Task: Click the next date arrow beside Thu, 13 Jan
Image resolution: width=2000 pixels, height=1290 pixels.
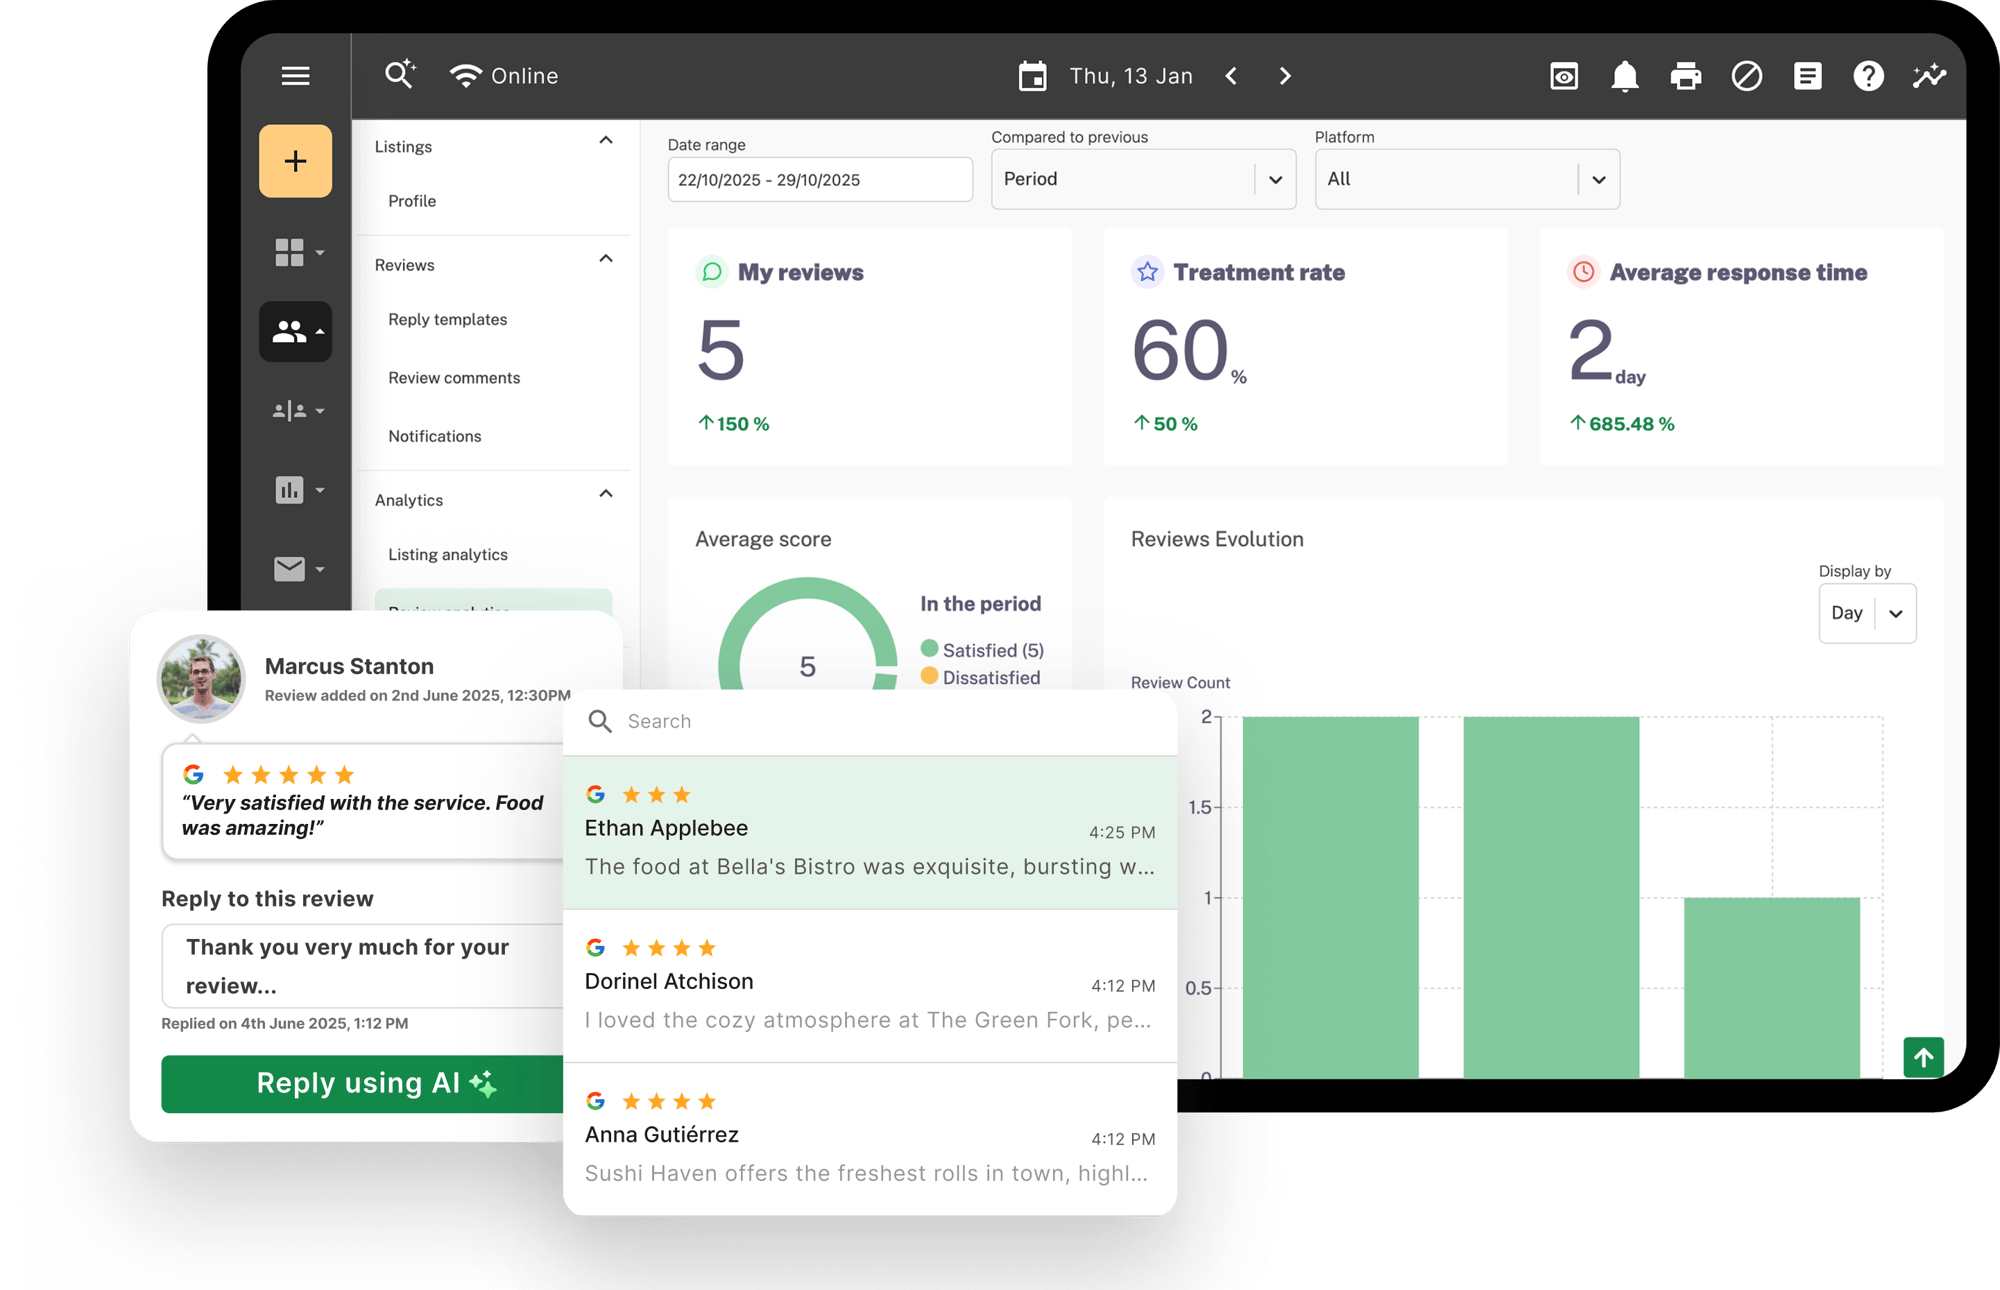Action: pos(1285,76)
